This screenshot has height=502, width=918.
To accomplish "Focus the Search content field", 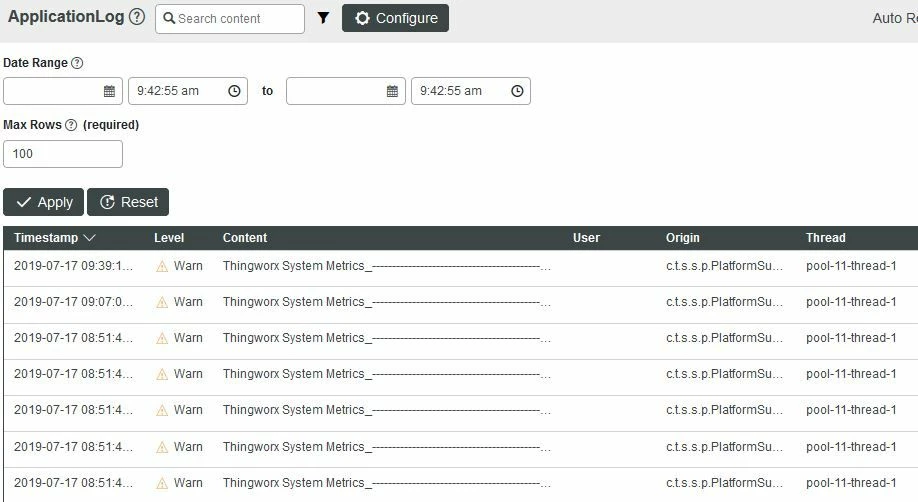I will pos(230,19).
